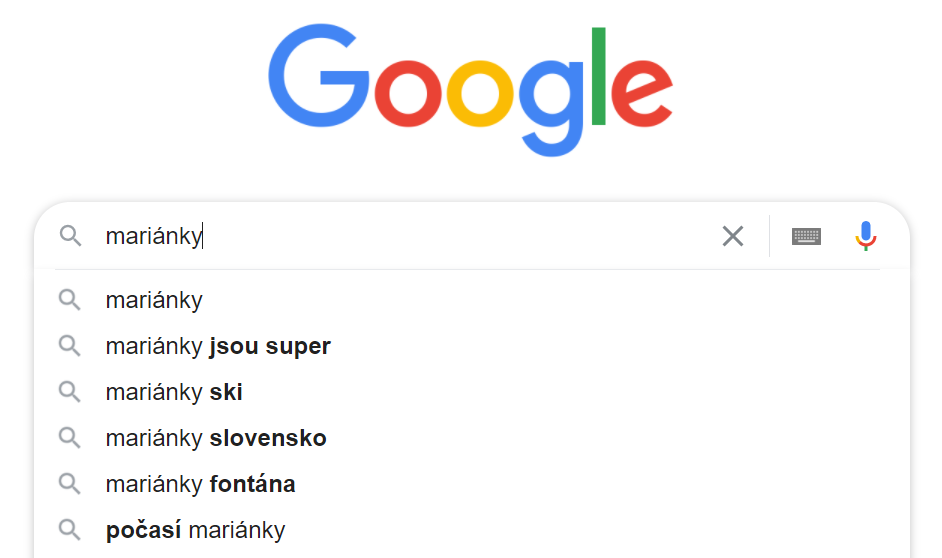Pick the "mariánky ski" suggestion
Screen dimensions: 942x558
click(x=472, y=392)
